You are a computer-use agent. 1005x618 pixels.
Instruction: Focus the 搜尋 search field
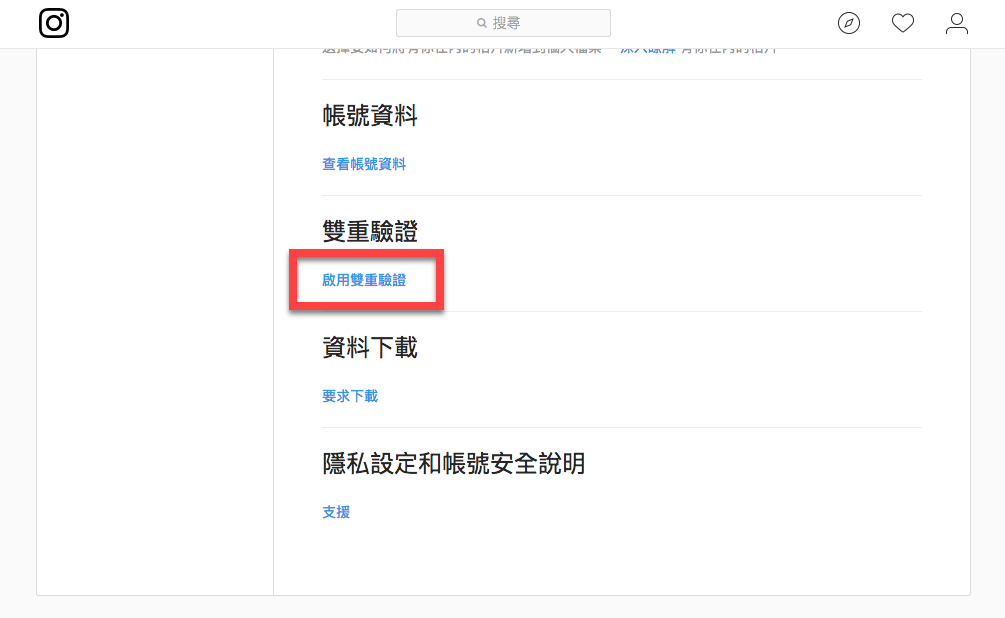pyautogui.click(x=503, y=23)
